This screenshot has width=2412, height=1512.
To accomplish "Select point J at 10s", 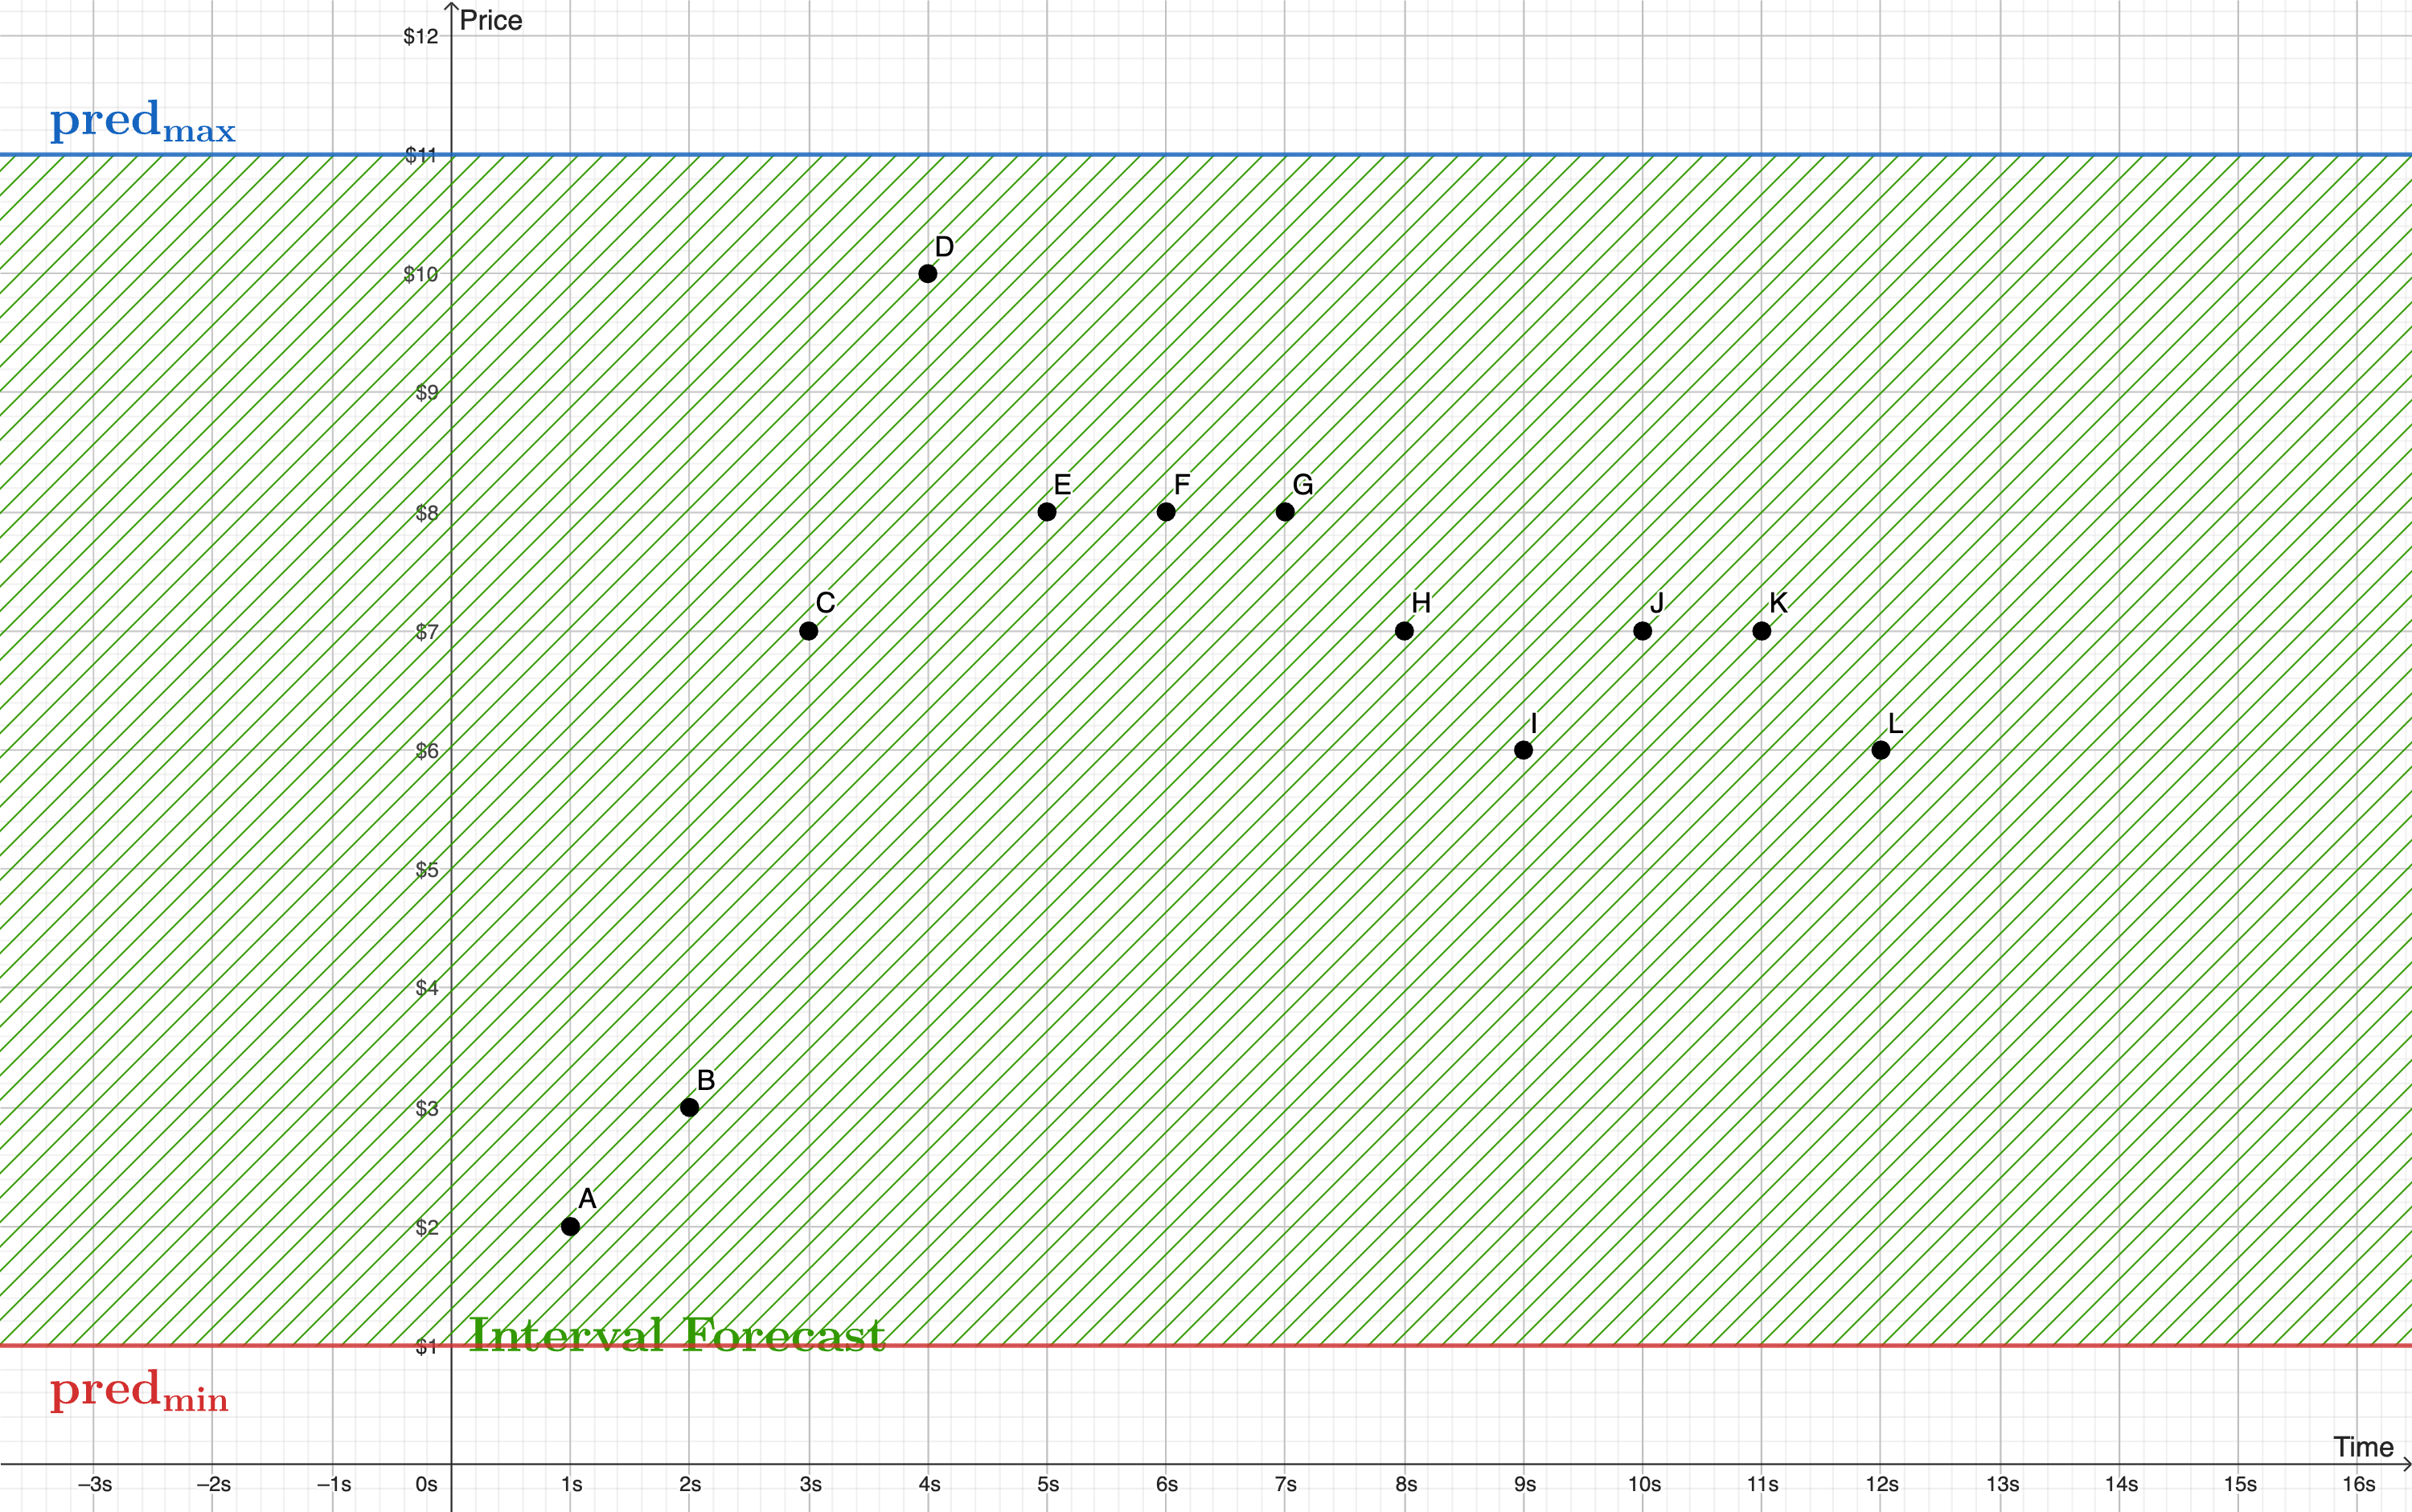I will pyautogui.click(x=1642, y=631).
